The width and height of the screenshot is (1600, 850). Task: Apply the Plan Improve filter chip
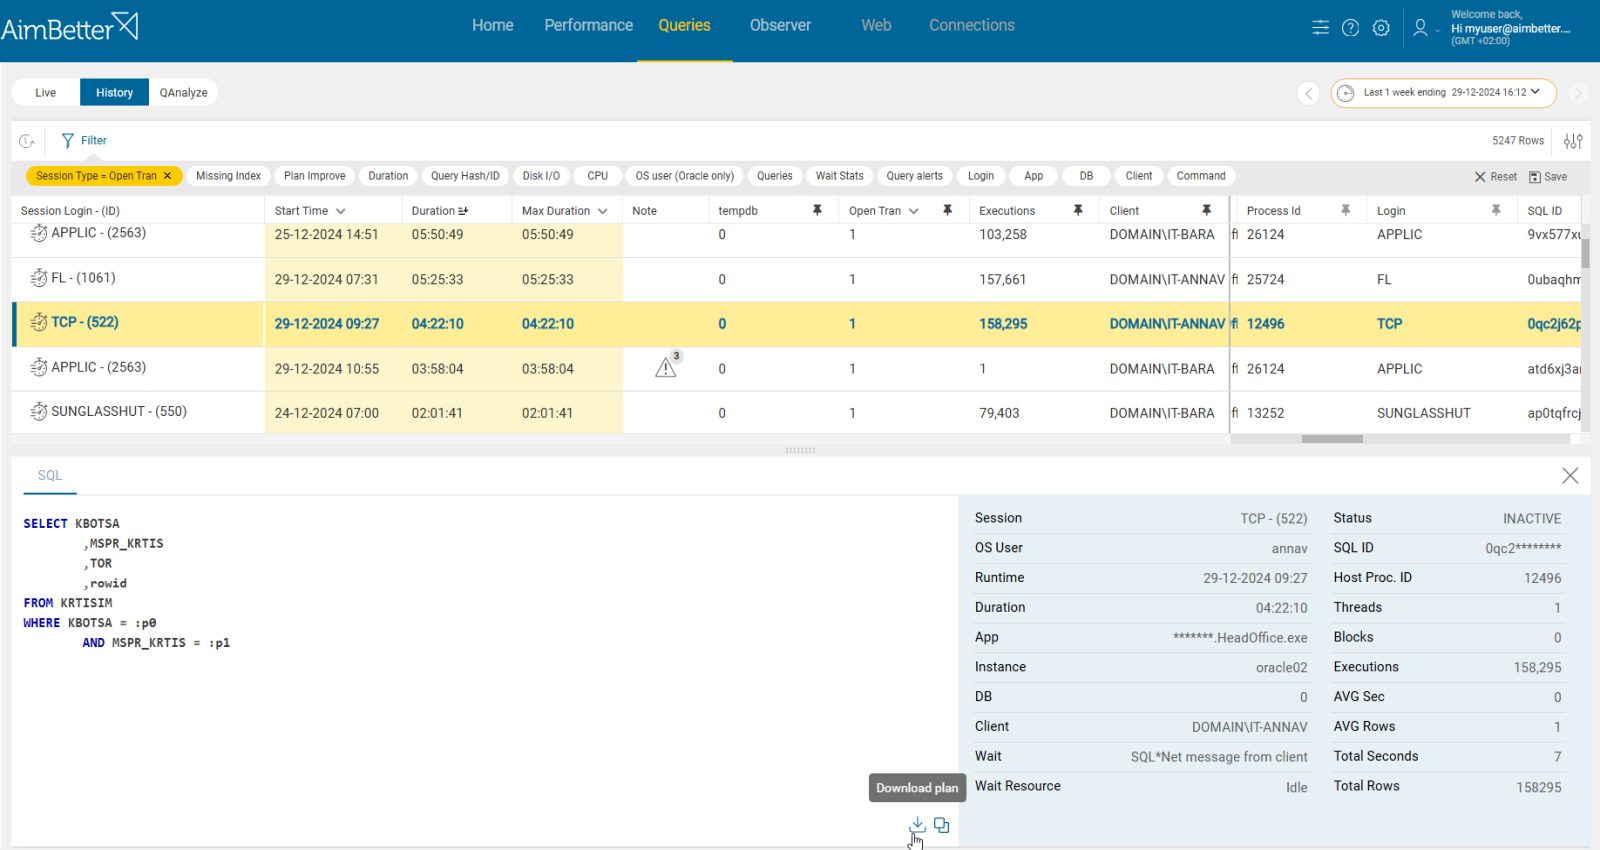click(315, 176)
